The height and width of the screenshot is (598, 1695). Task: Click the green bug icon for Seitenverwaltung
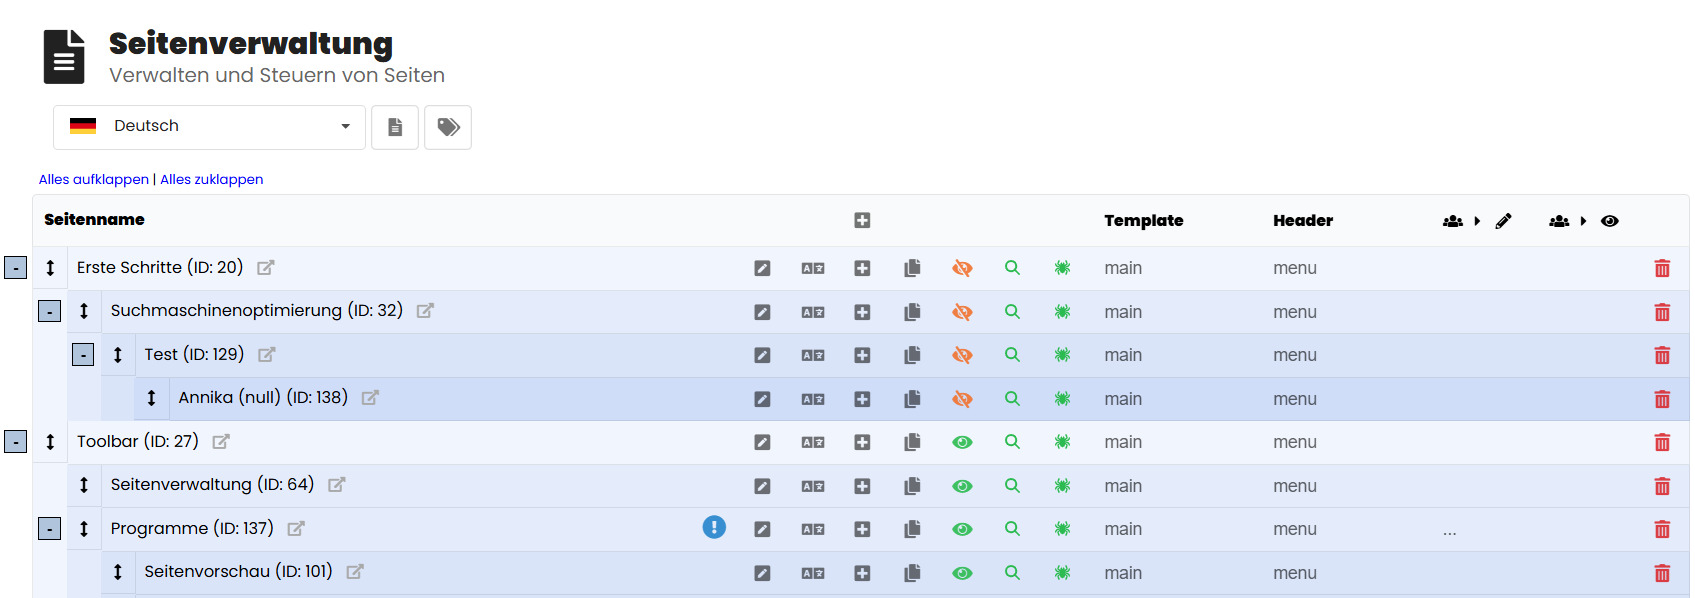(1062, 486)
